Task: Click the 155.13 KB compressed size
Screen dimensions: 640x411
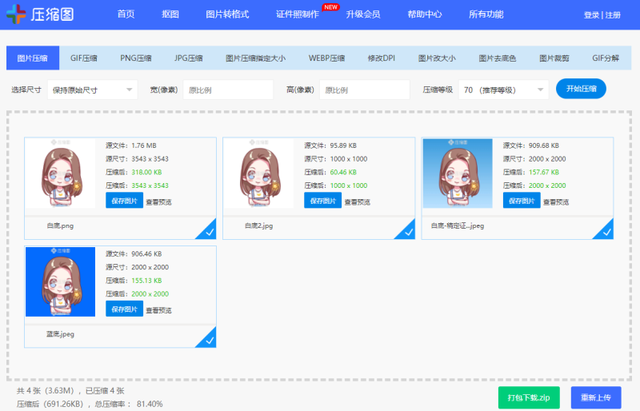Action: [x=147, y=280]
